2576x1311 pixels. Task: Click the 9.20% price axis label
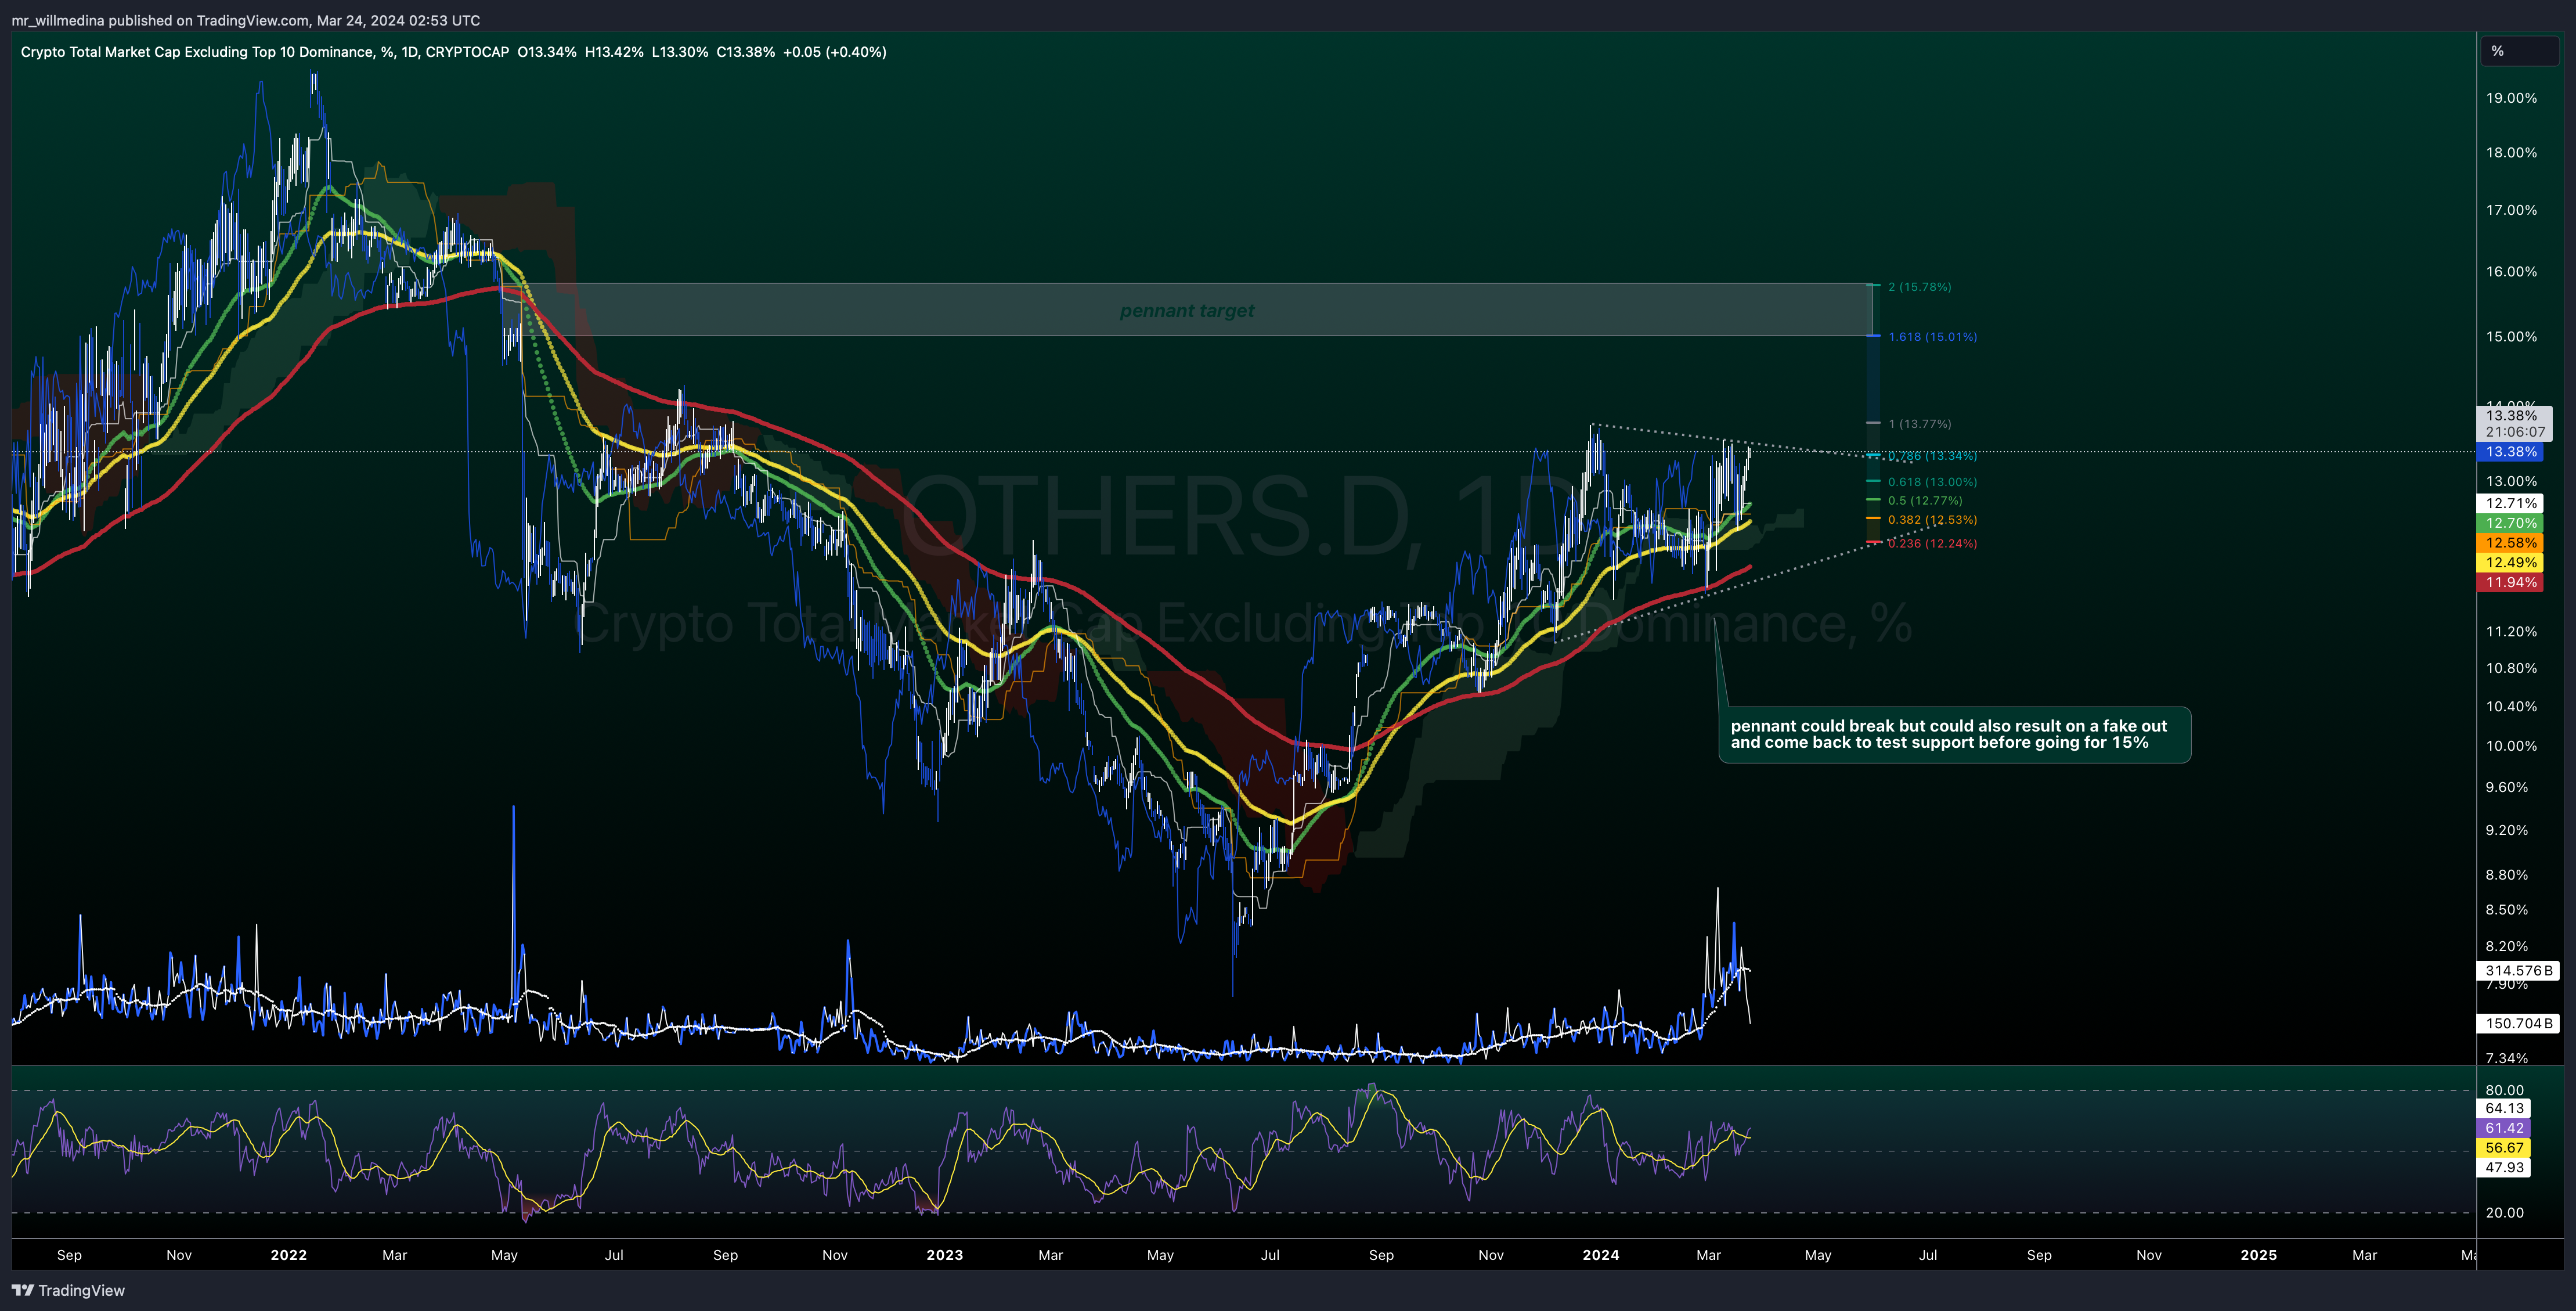point(2506,831)
